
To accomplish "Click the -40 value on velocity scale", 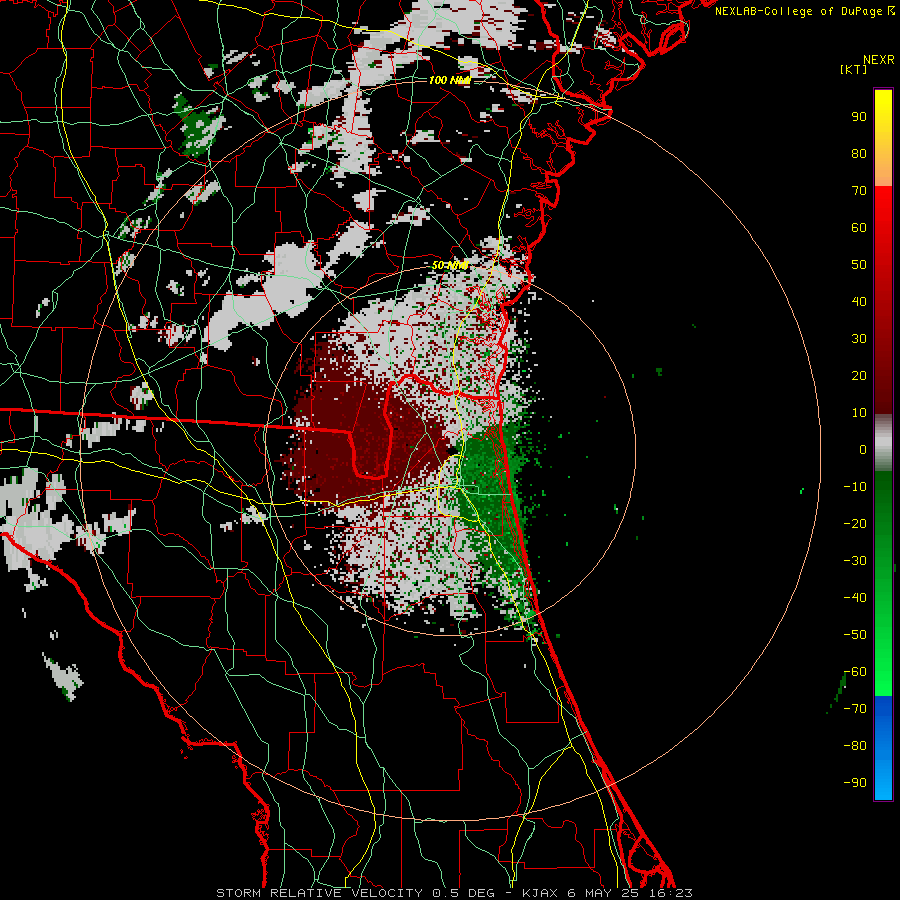I will coord(855,598).
